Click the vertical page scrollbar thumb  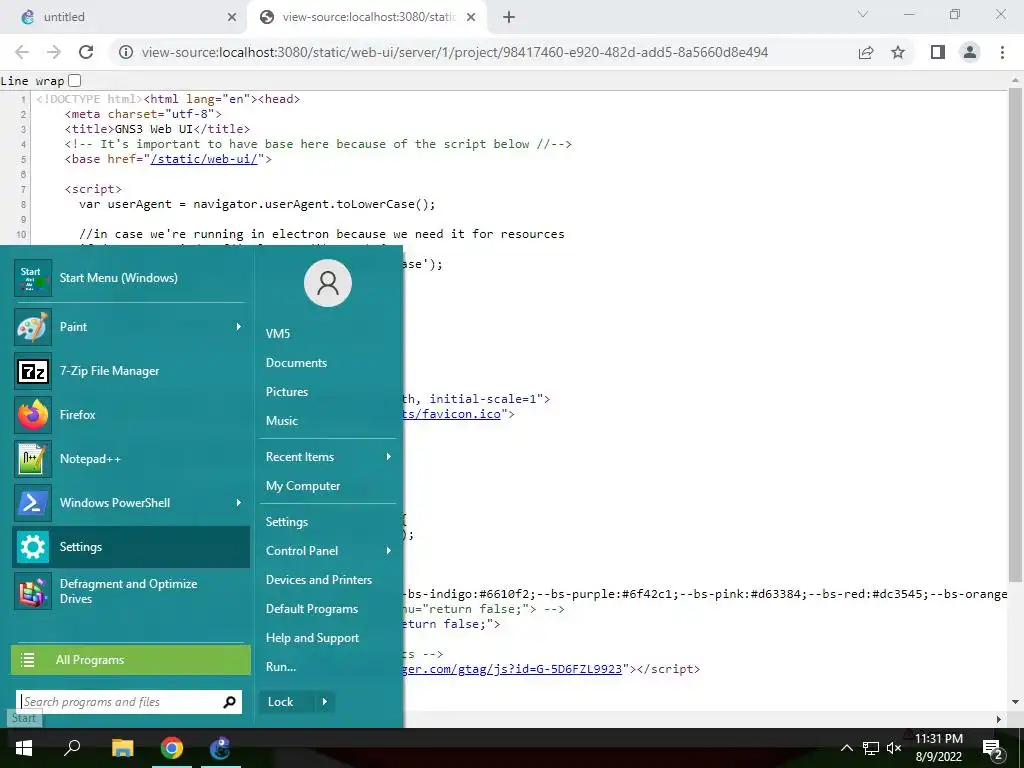pyautogui.click(x=1015, y=333)
